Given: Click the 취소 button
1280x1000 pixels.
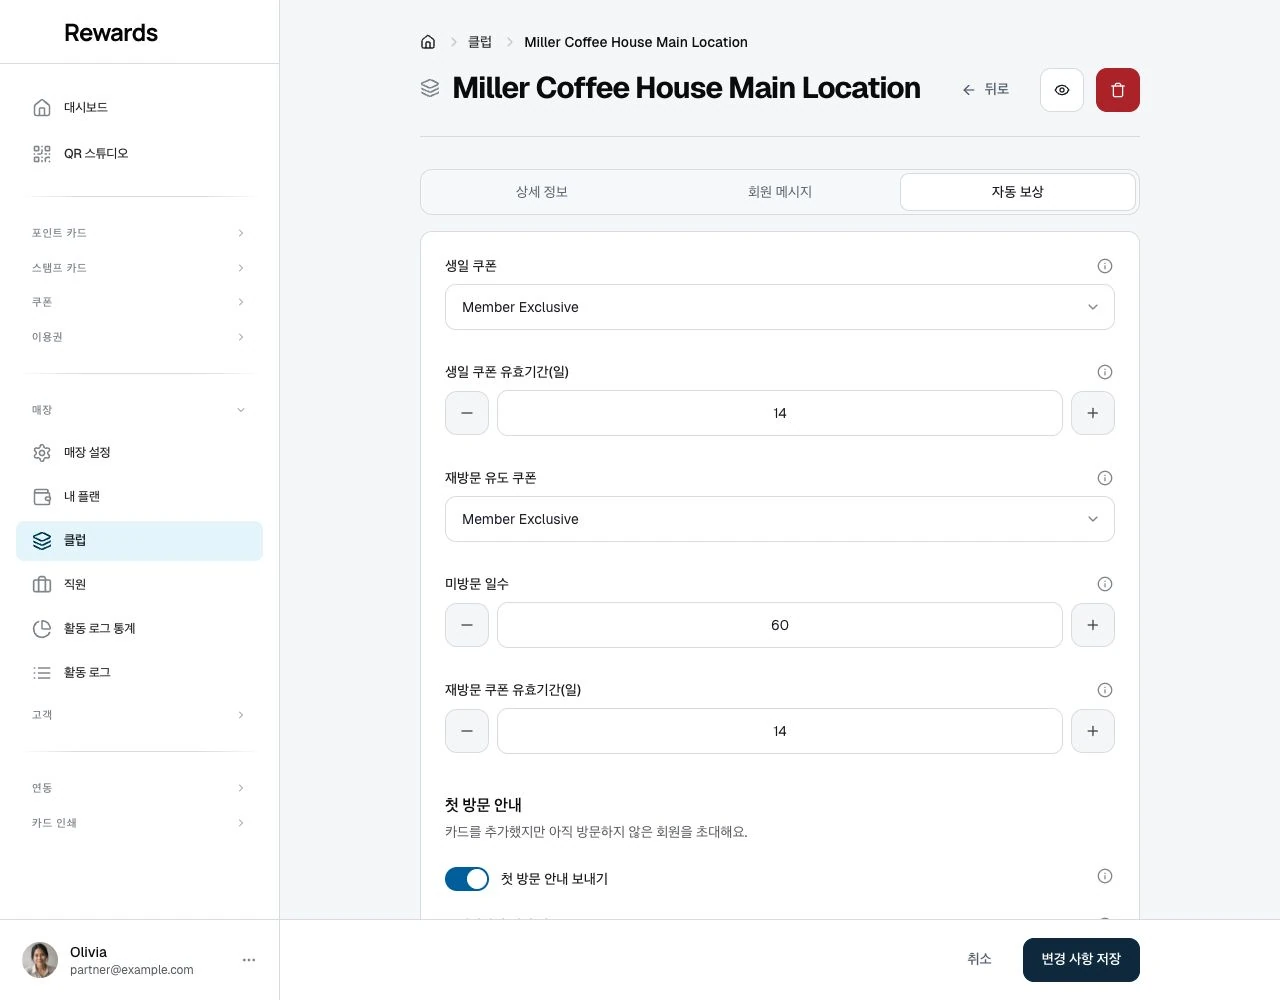Looking at the screenshot, I should [979, 960].
